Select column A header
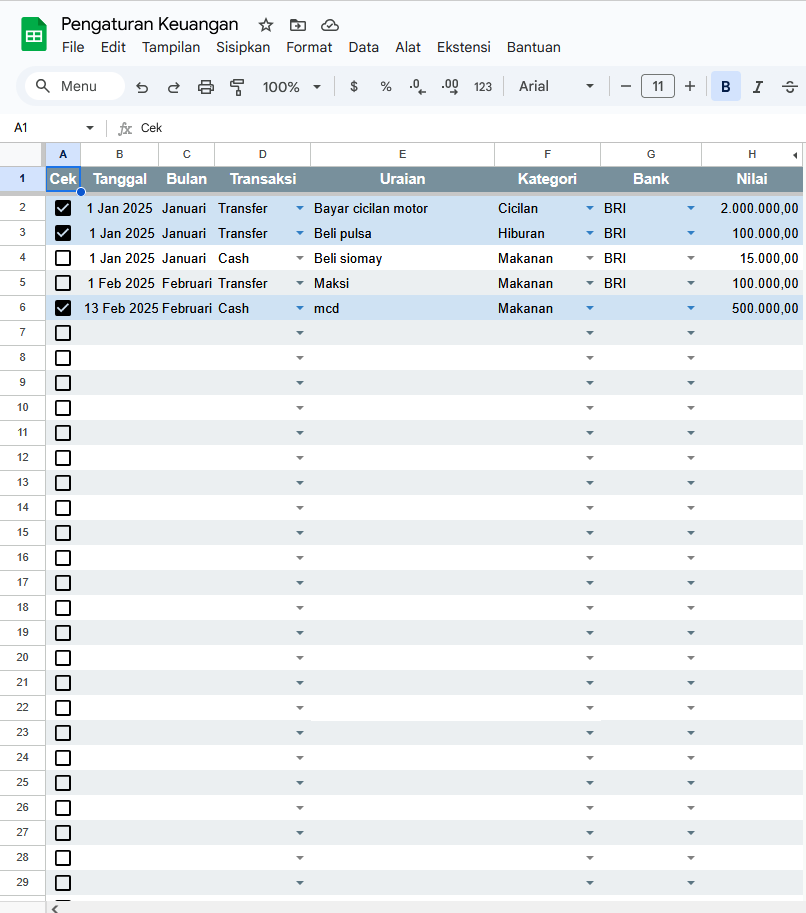 [x=63, y=154]
